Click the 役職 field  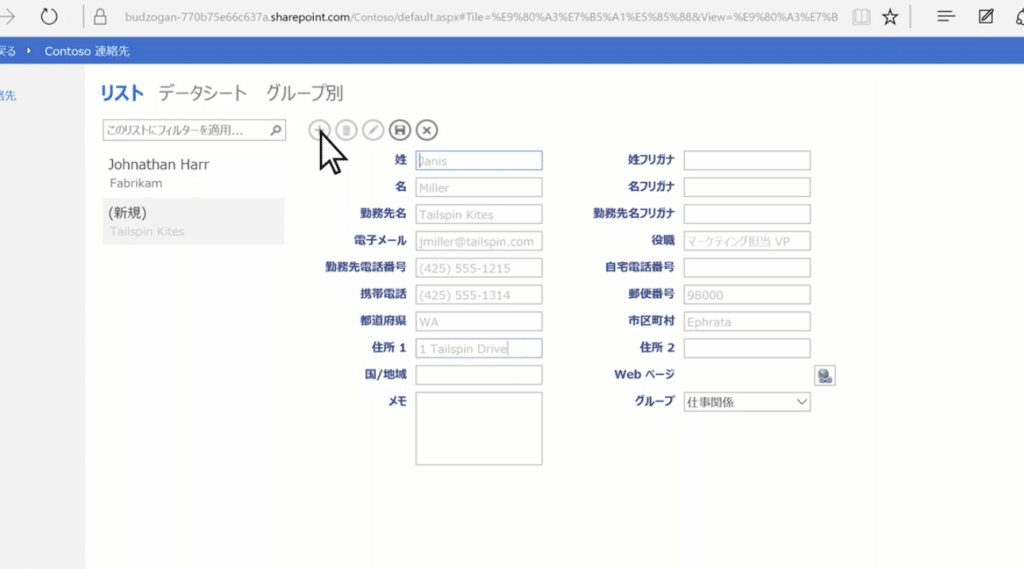[746, 241]
